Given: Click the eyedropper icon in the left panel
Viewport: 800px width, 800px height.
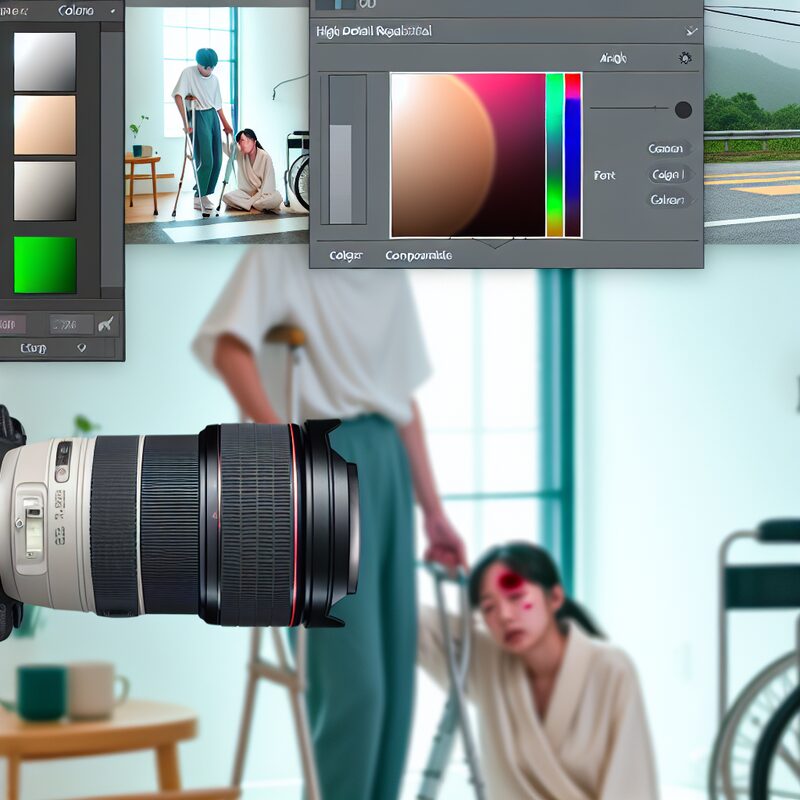Looking at the screenshot, I should pyautogui.click(x=105, y=324).
